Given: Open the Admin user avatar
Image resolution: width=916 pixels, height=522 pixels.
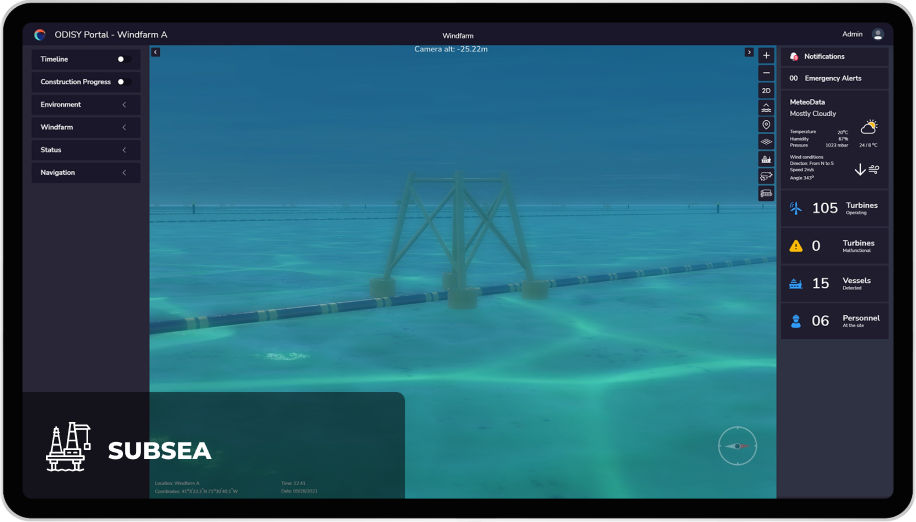Looking at the screenshot, I should click(x=877, y=34).
